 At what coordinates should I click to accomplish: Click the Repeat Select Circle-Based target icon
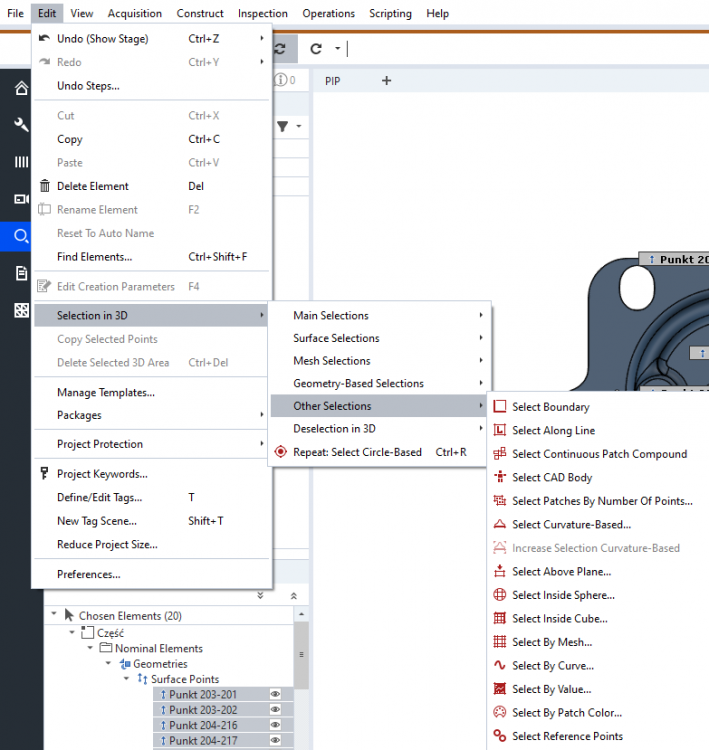click(281, 452)
